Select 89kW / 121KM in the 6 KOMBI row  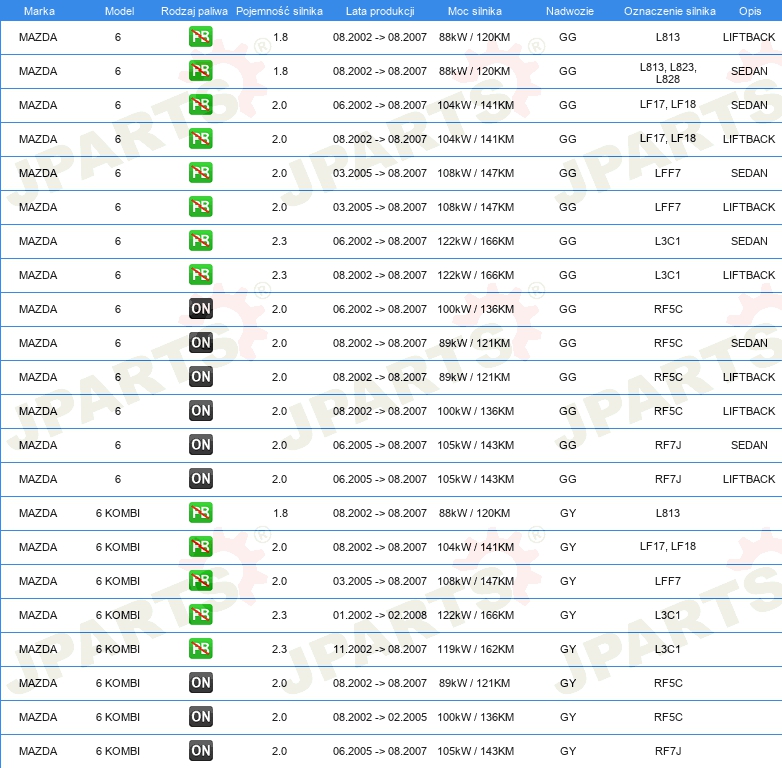click(x=474, y=683)
